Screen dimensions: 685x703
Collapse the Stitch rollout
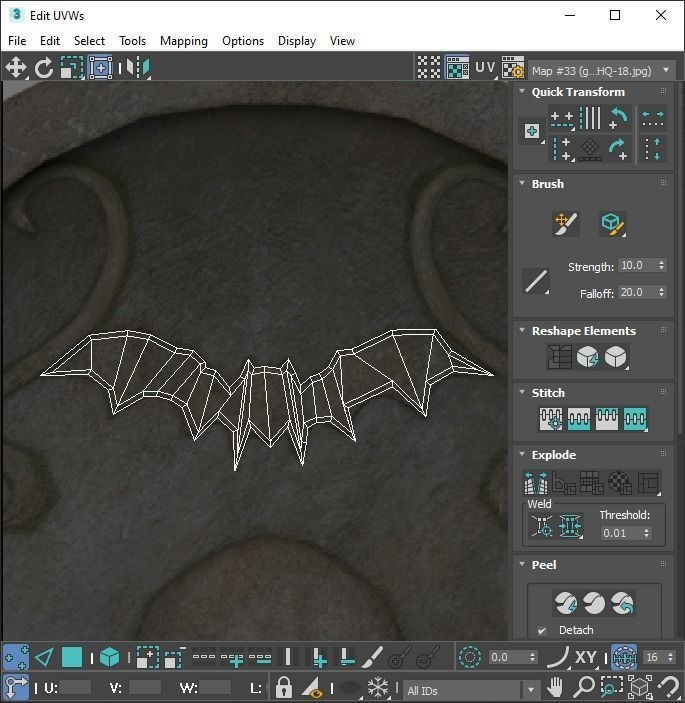(522, 392)
